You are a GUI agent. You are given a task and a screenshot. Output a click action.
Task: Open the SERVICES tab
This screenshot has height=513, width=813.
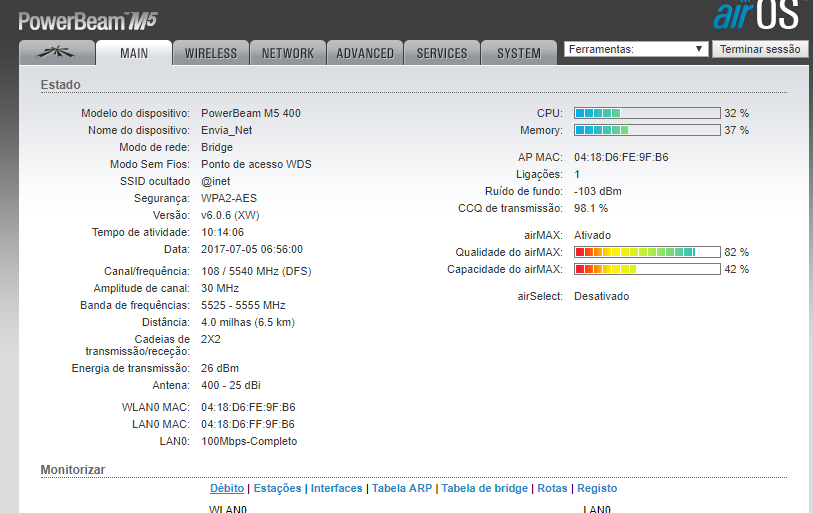[x=442, y=53]
